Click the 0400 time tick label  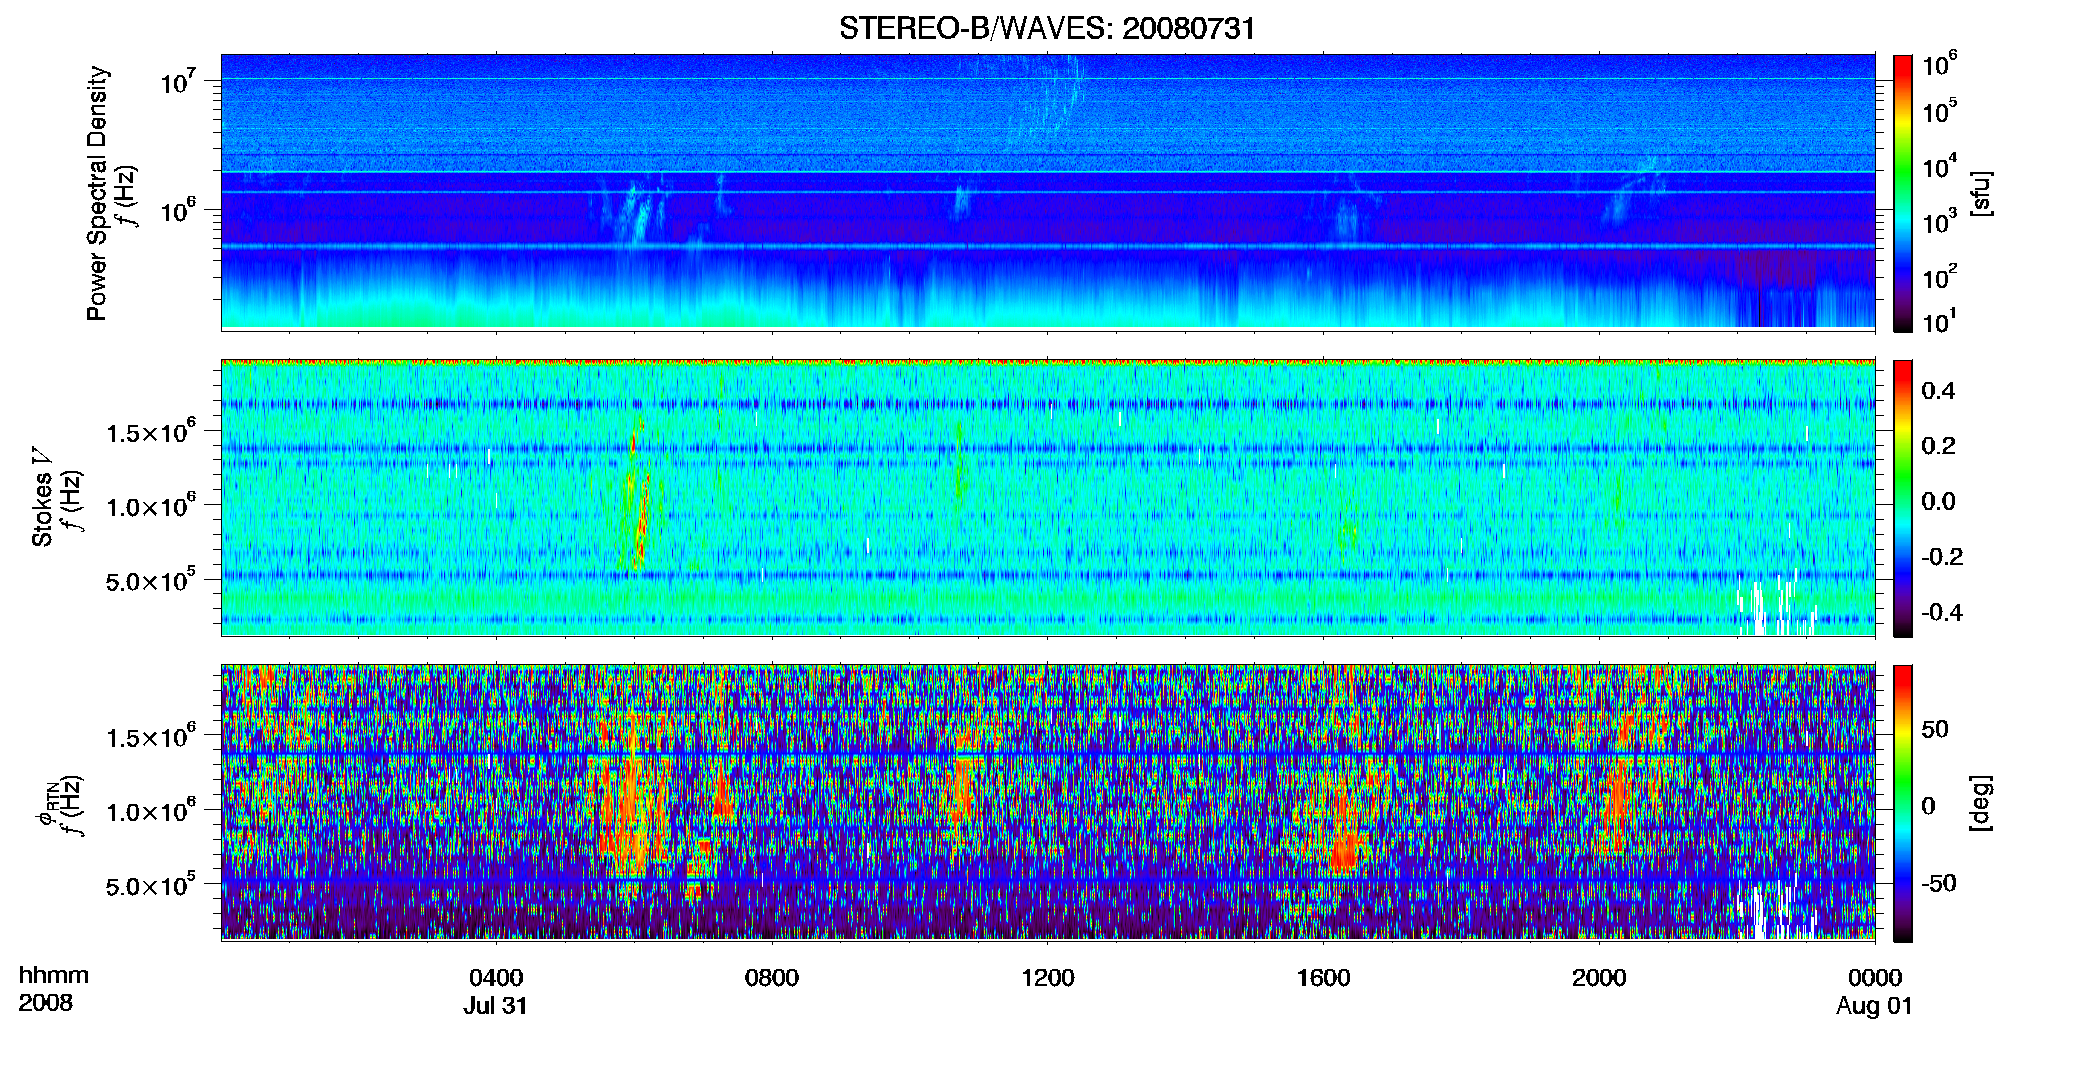pos(496,978)
